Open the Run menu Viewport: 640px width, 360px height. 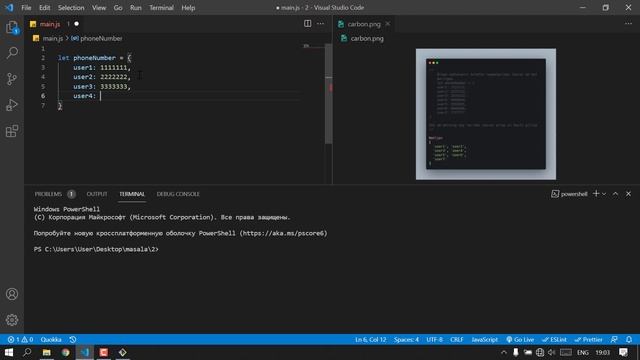pos(136,8)
